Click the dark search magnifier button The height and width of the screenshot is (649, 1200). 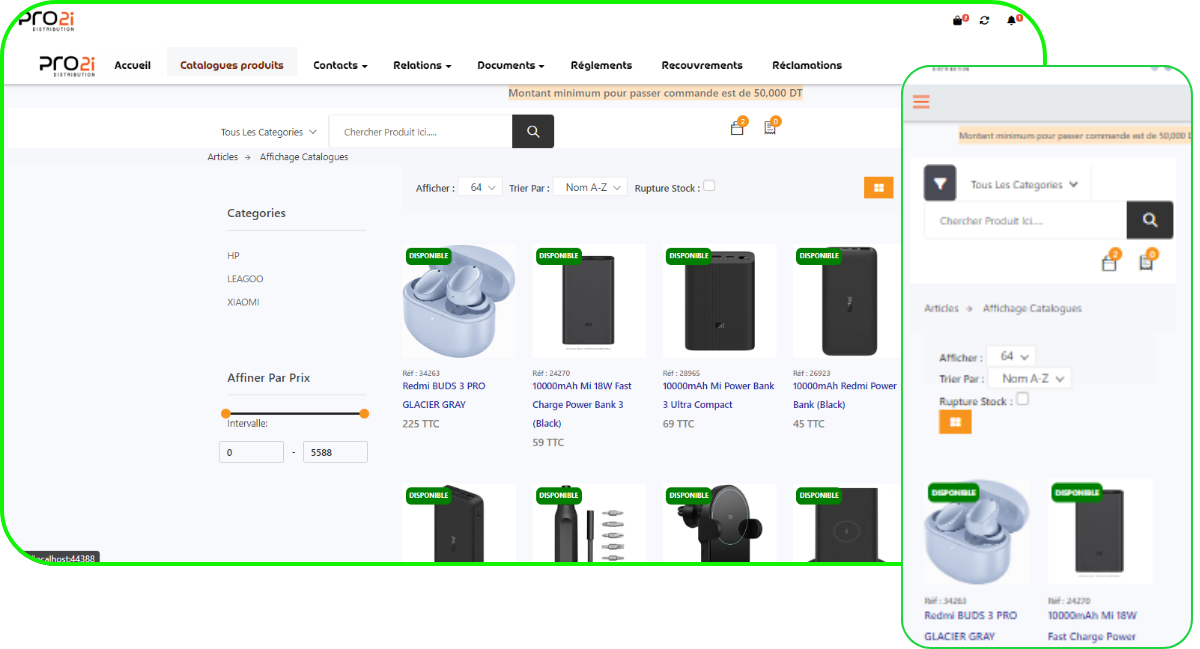pyautogui.click(x=532, y=131)
